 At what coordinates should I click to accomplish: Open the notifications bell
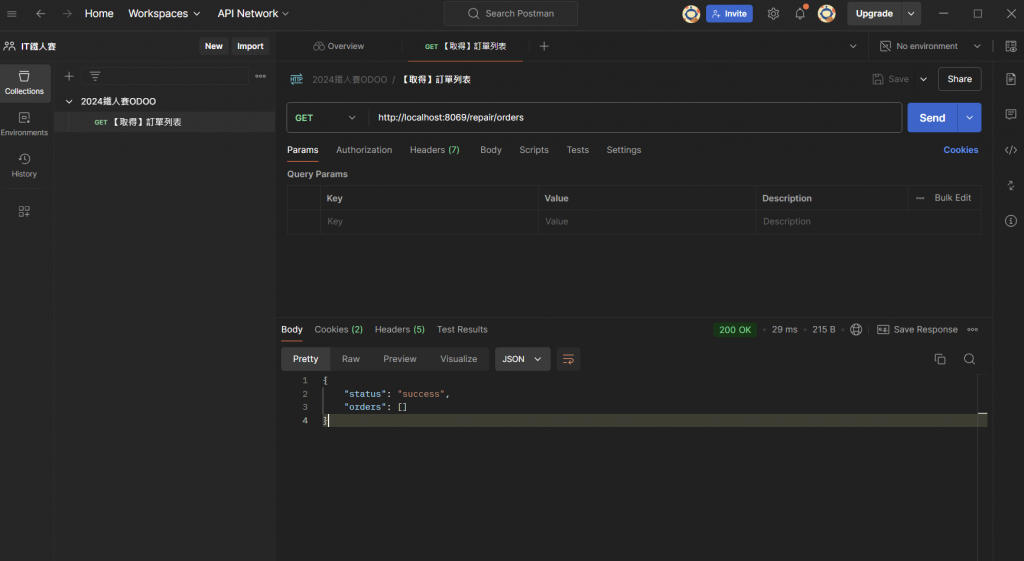pyautogui.click(x=800, y=14)
